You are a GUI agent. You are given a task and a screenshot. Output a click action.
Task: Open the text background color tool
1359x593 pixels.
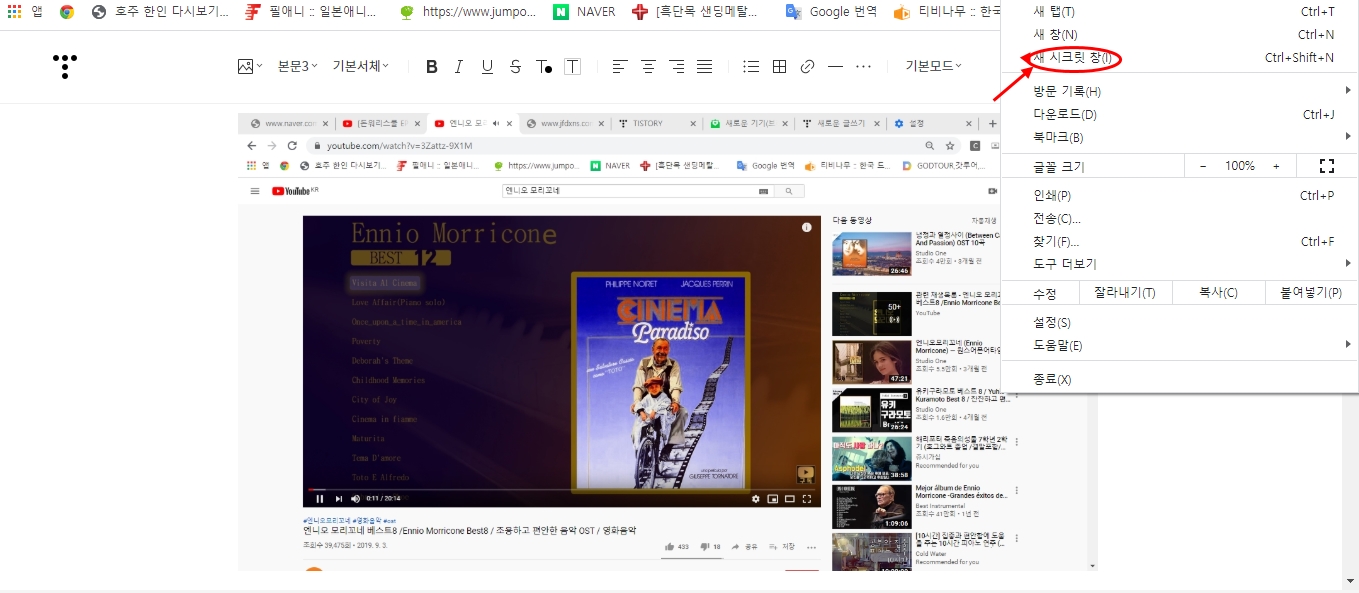pos(572,67)
